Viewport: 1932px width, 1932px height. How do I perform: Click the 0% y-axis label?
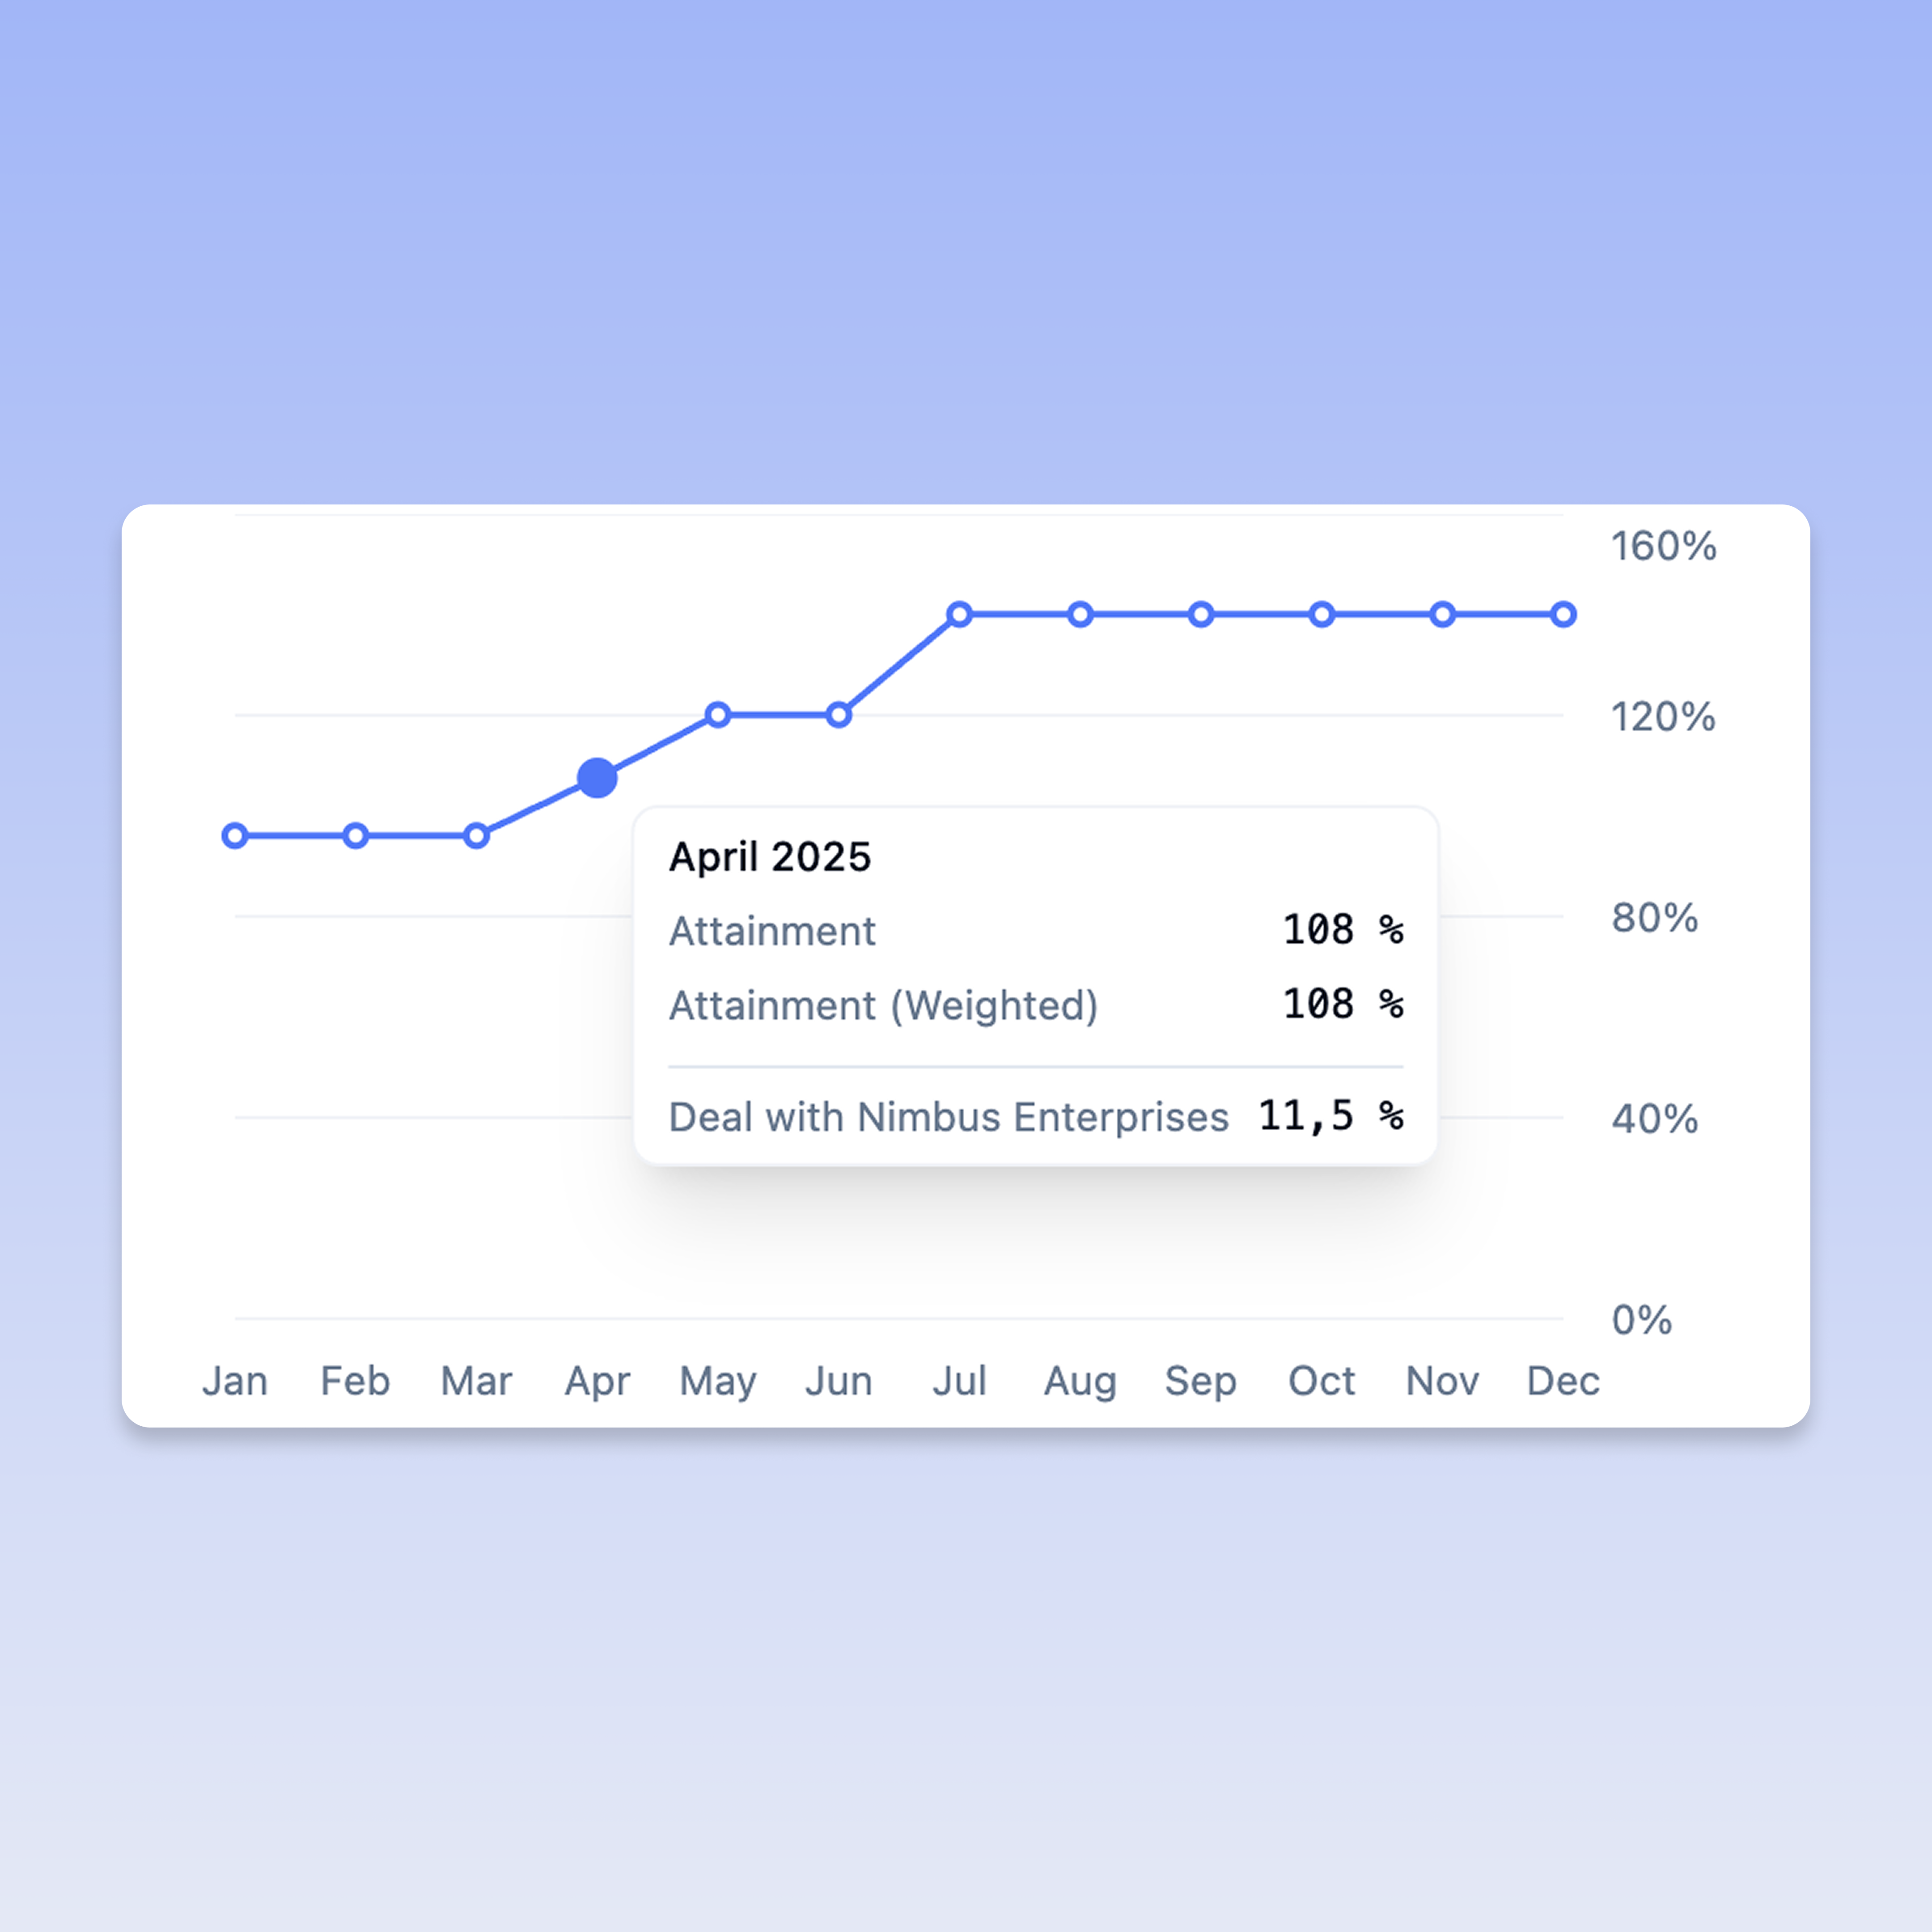[x=1641, y=1320]
